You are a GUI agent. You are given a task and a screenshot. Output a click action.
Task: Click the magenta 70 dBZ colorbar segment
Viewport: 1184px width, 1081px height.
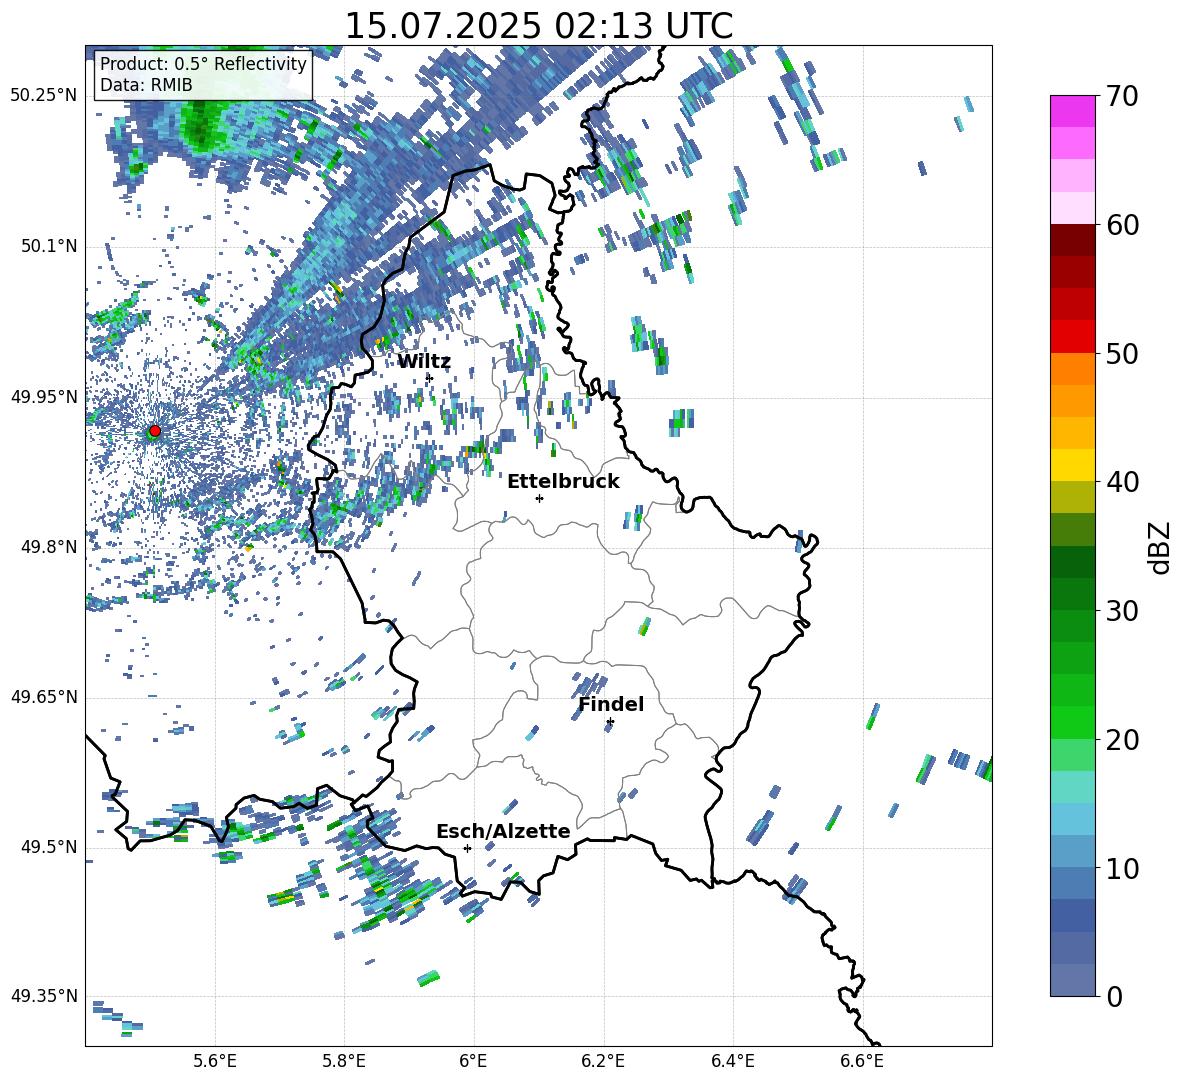pyautogui.click(x=1072, y=111)
